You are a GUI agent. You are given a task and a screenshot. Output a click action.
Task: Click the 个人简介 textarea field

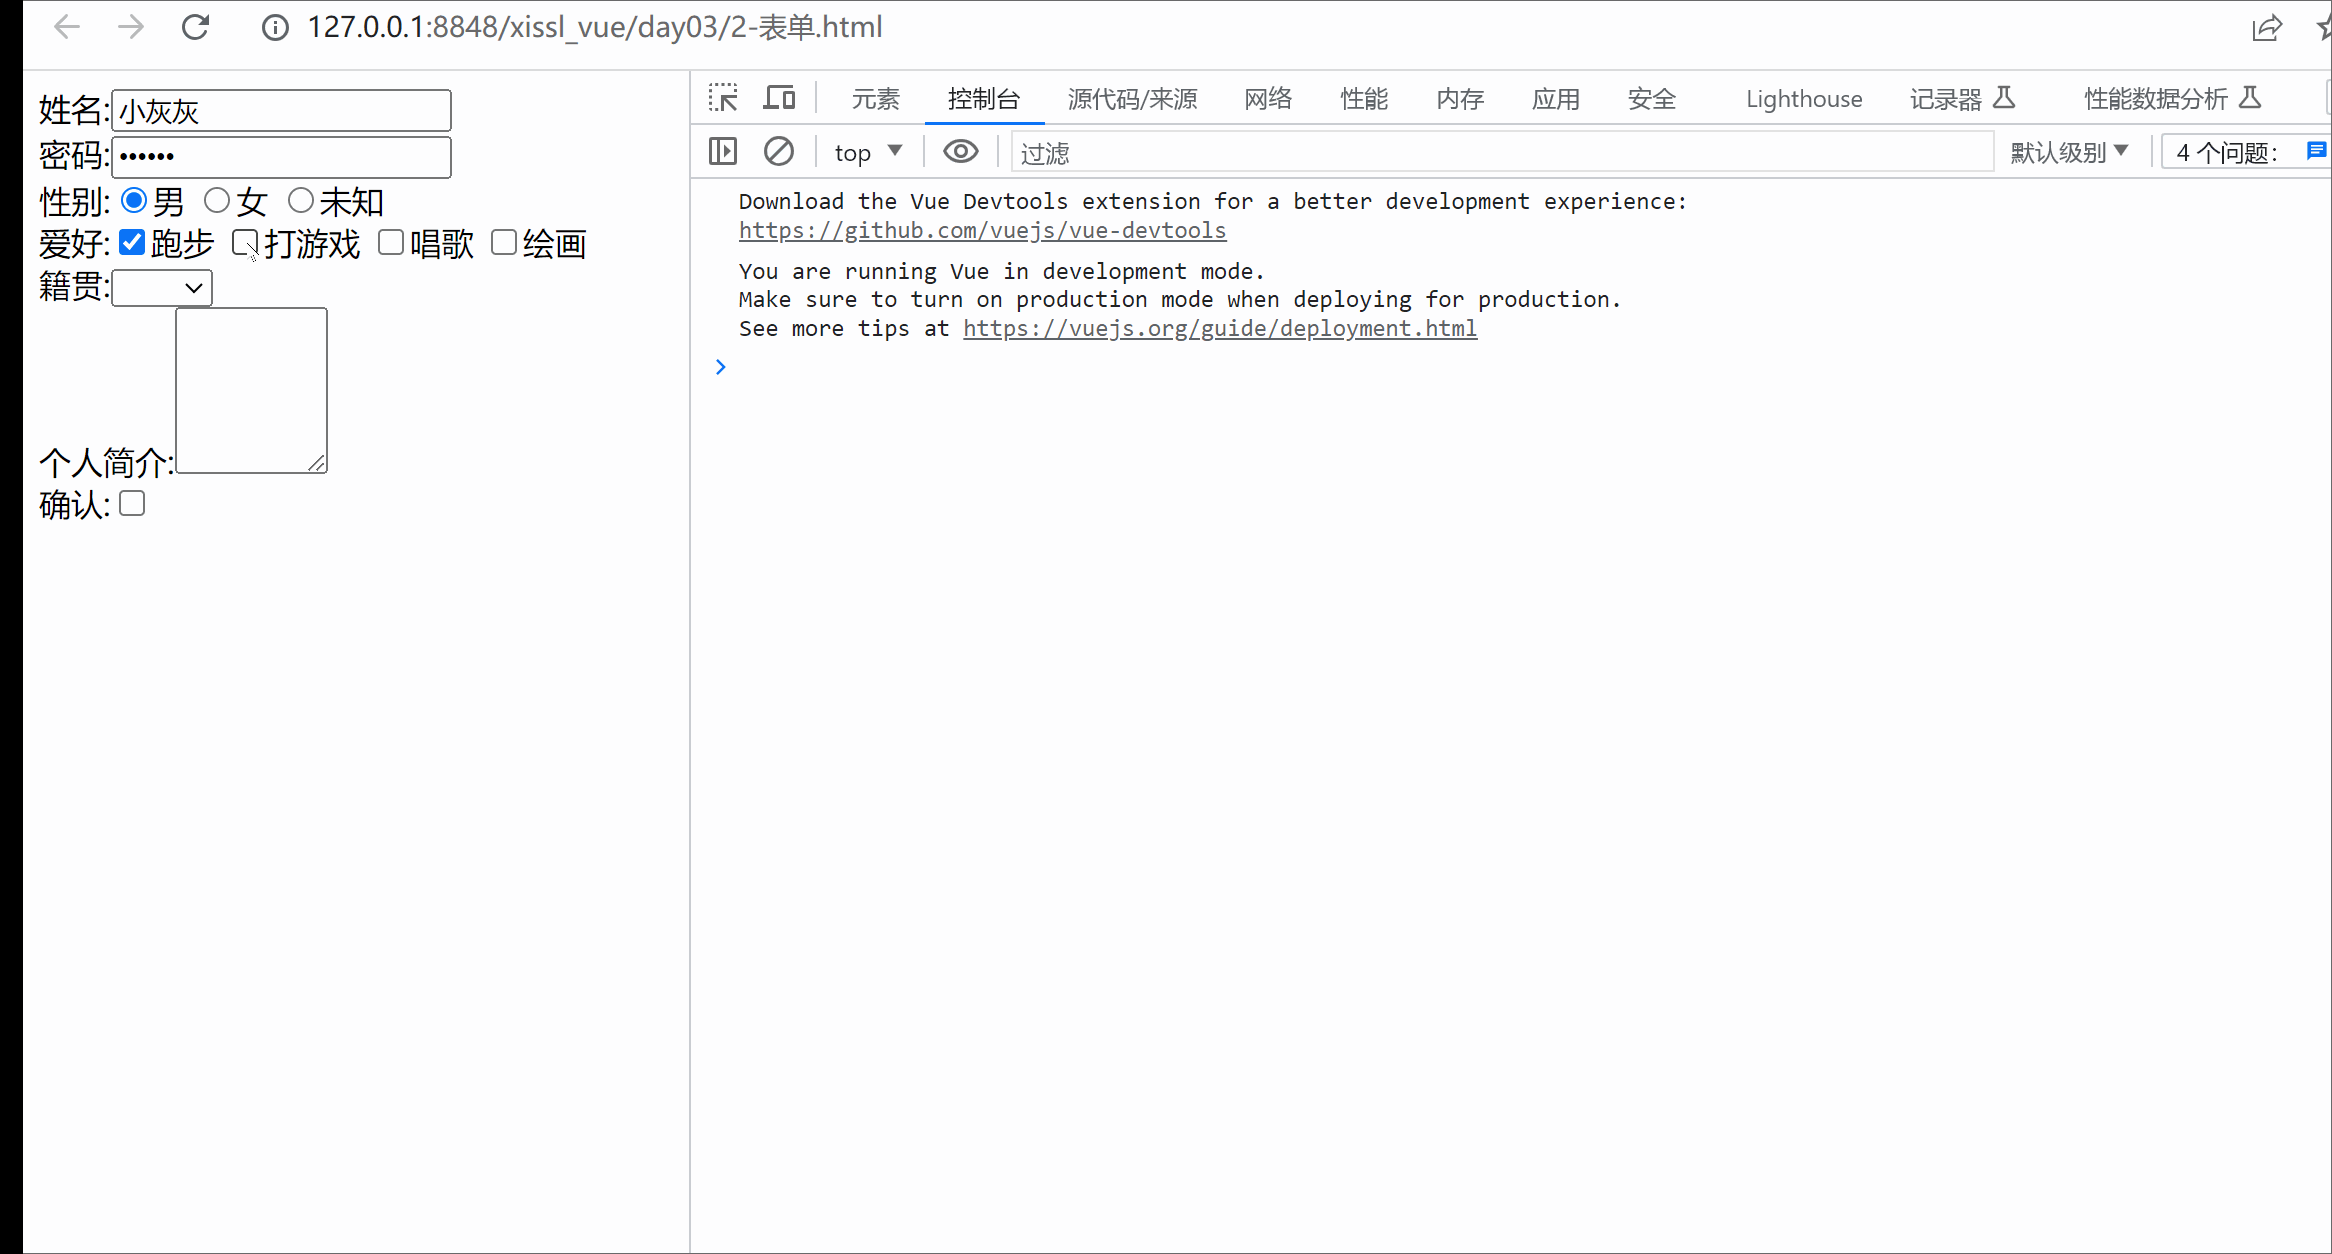250,389
